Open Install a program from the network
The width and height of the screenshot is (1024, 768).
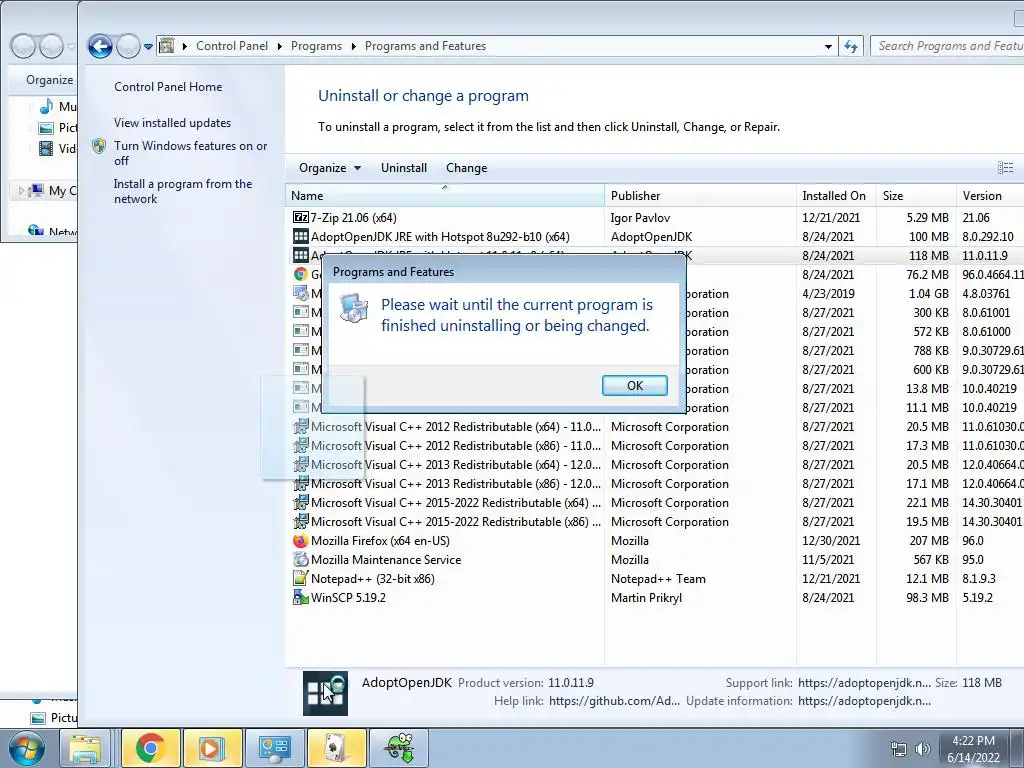click(x=183, y=191)
